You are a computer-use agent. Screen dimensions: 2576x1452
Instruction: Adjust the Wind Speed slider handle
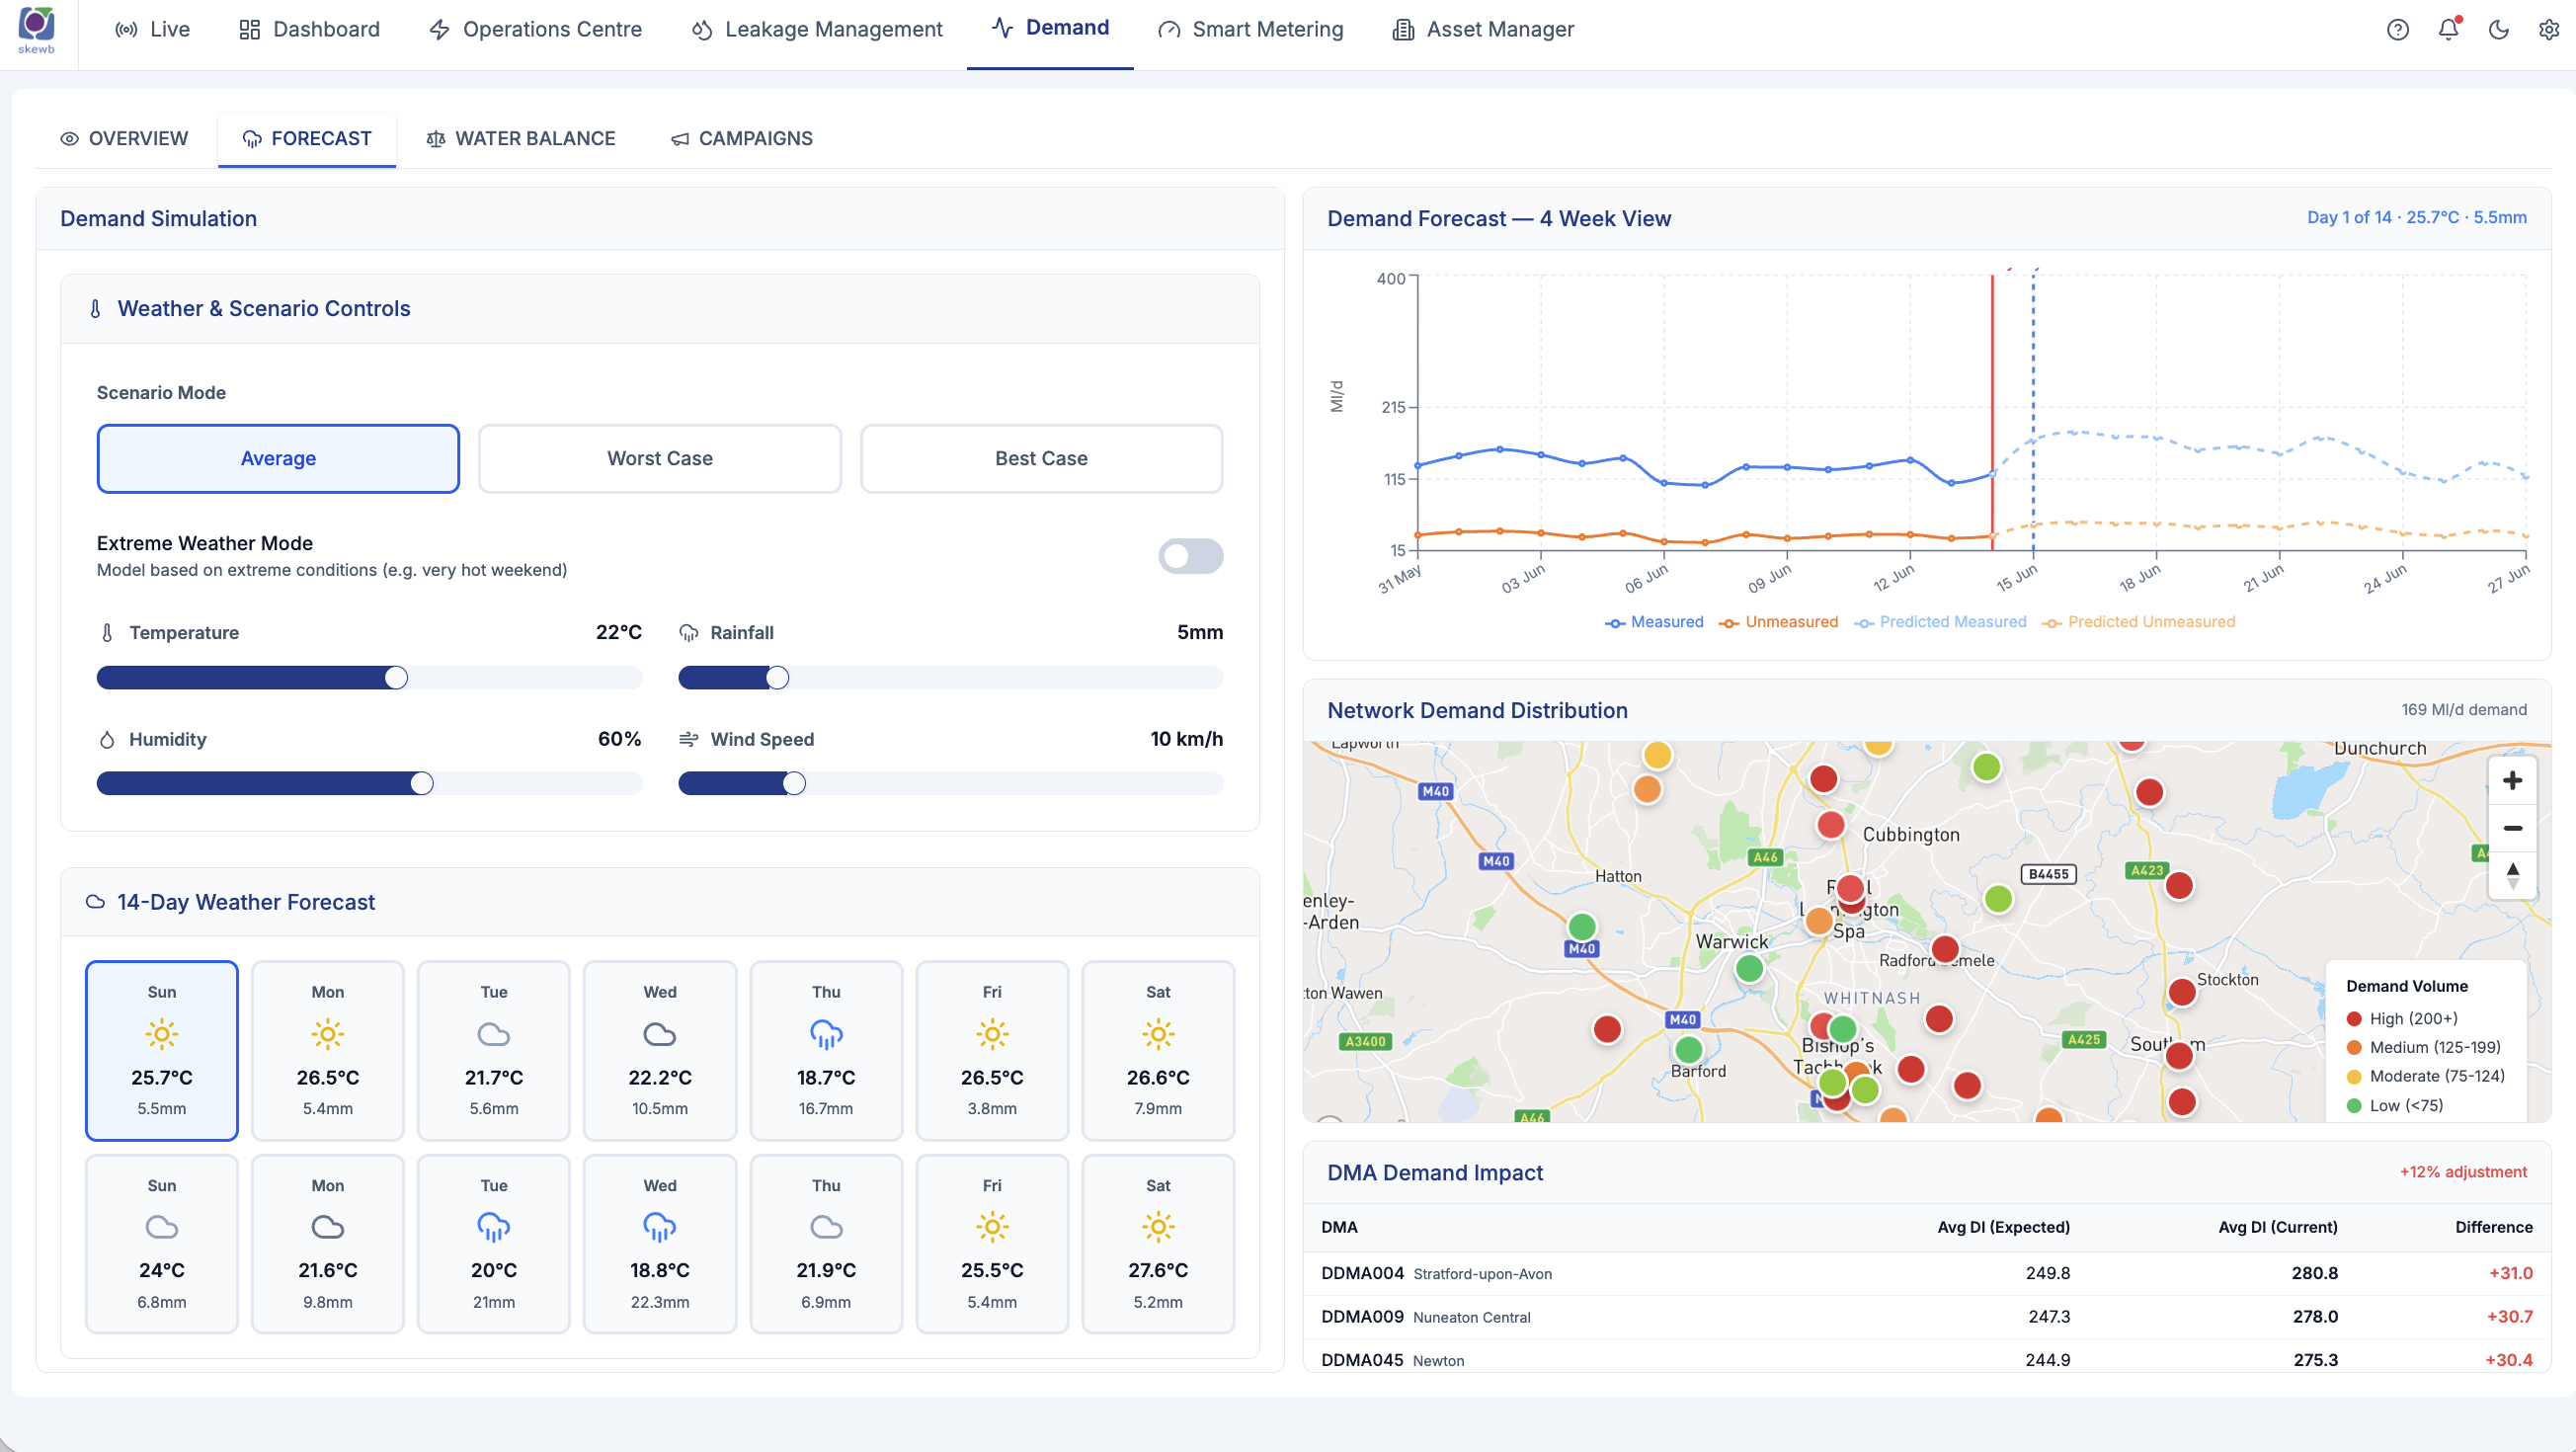click(x=794, y=784)
